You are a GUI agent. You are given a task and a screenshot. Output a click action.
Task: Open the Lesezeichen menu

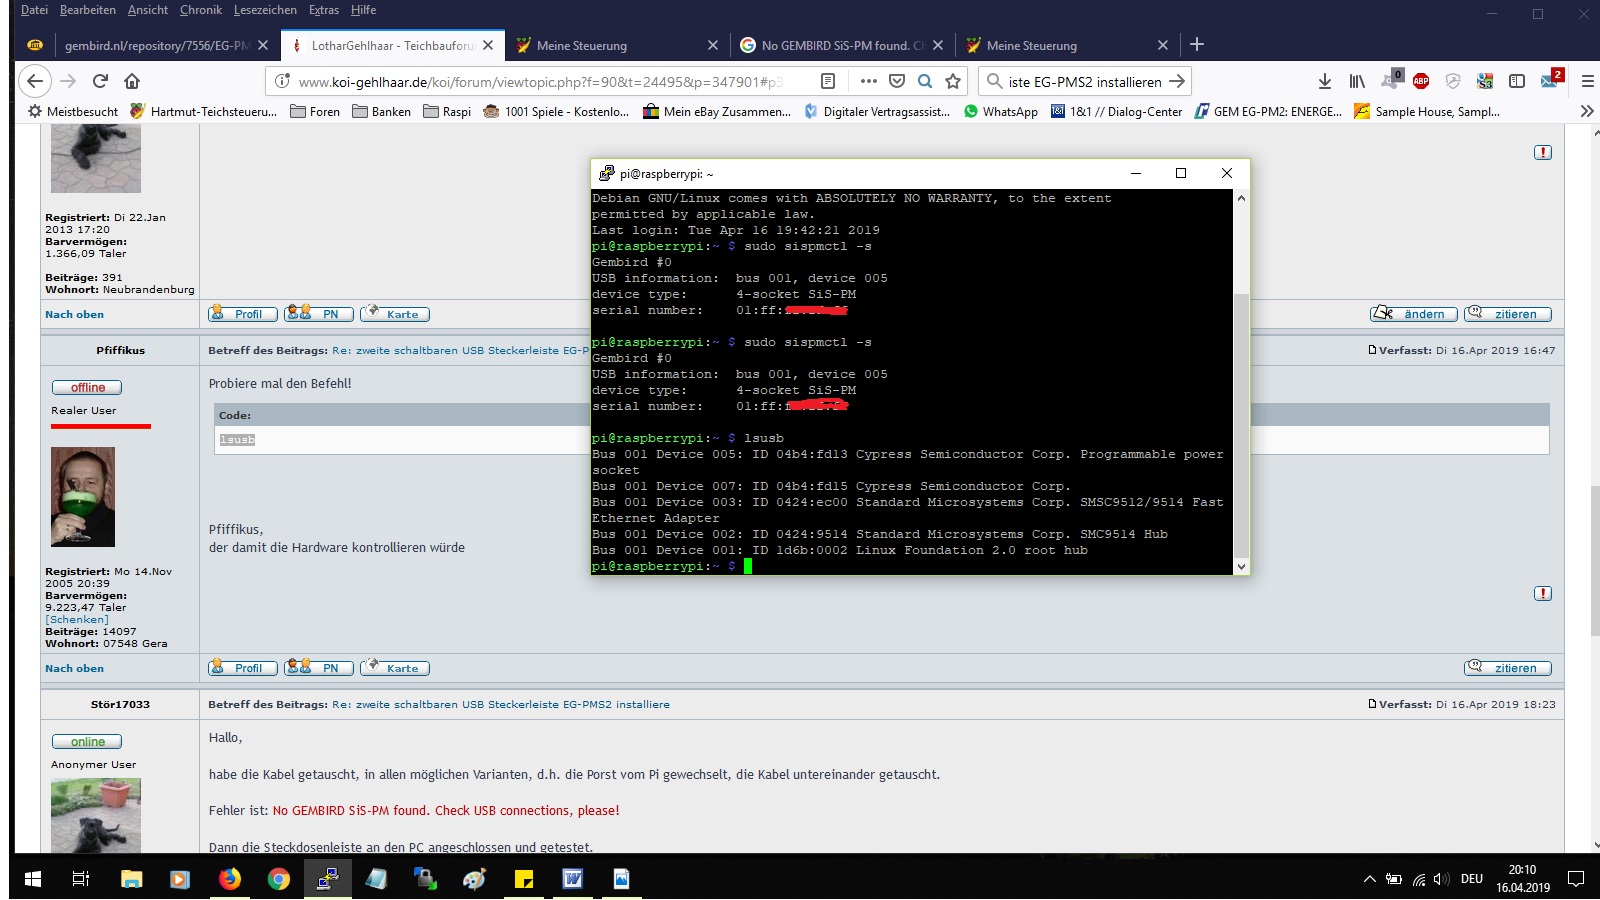click(265, 10)
